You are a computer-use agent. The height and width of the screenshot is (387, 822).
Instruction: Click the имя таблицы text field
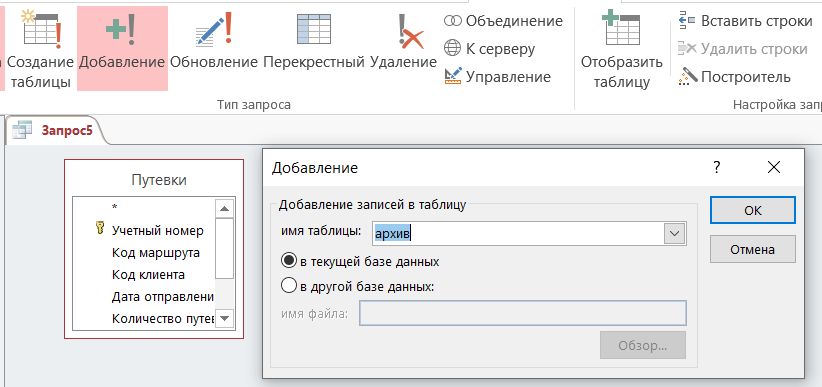518,233
